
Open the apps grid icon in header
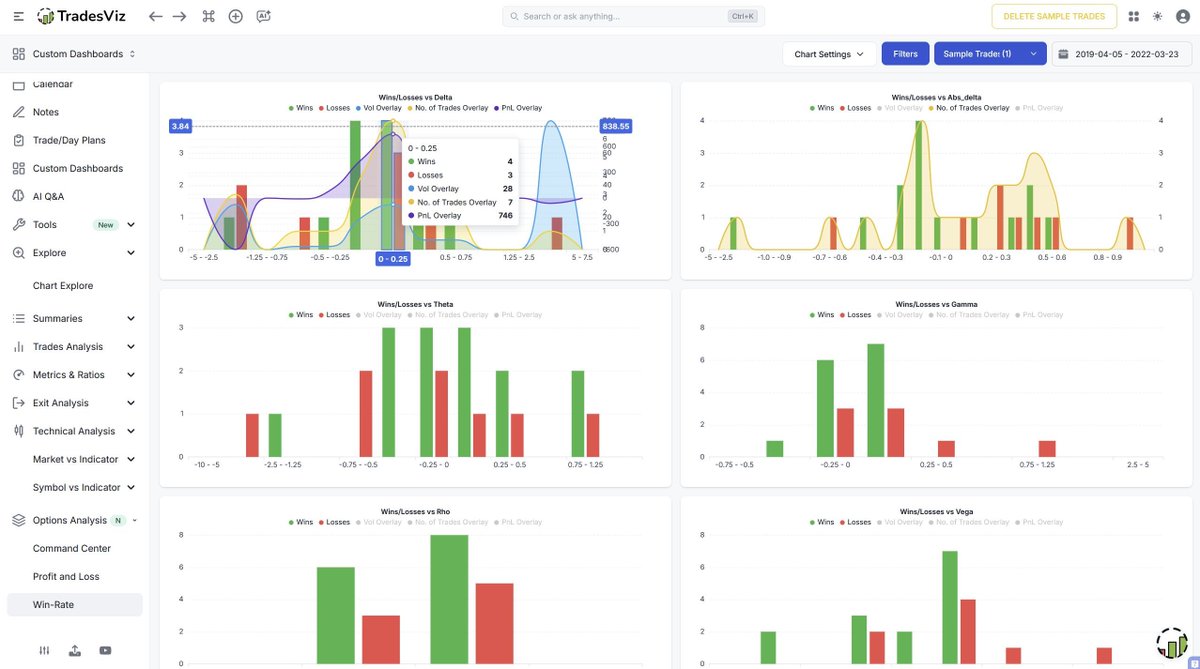1134,16
